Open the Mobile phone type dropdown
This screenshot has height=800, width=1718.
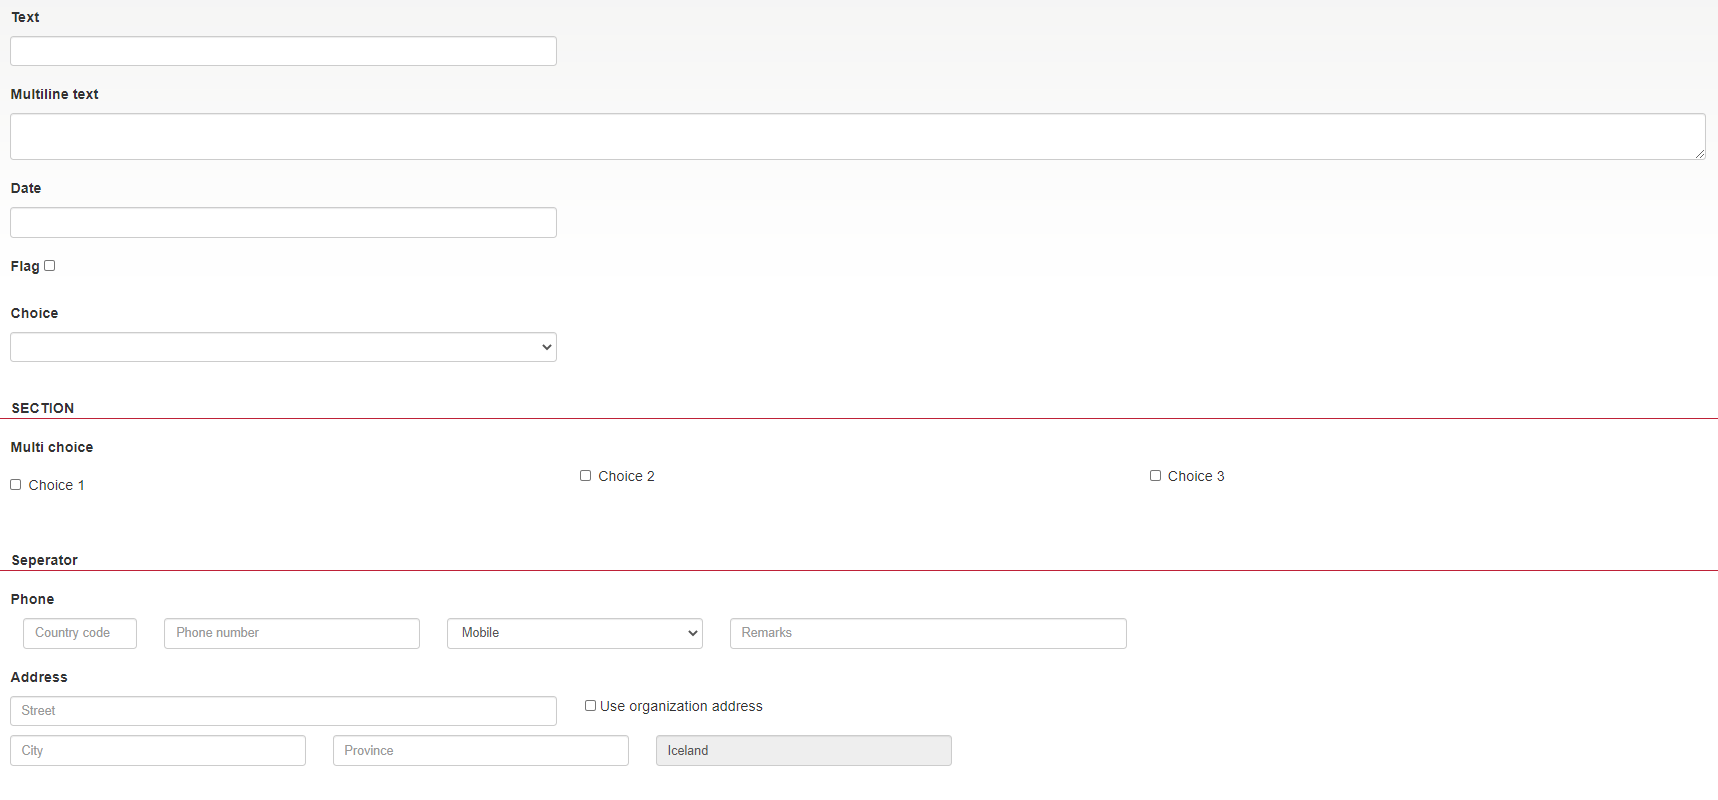pyautogui.click(x=574, y=633)
